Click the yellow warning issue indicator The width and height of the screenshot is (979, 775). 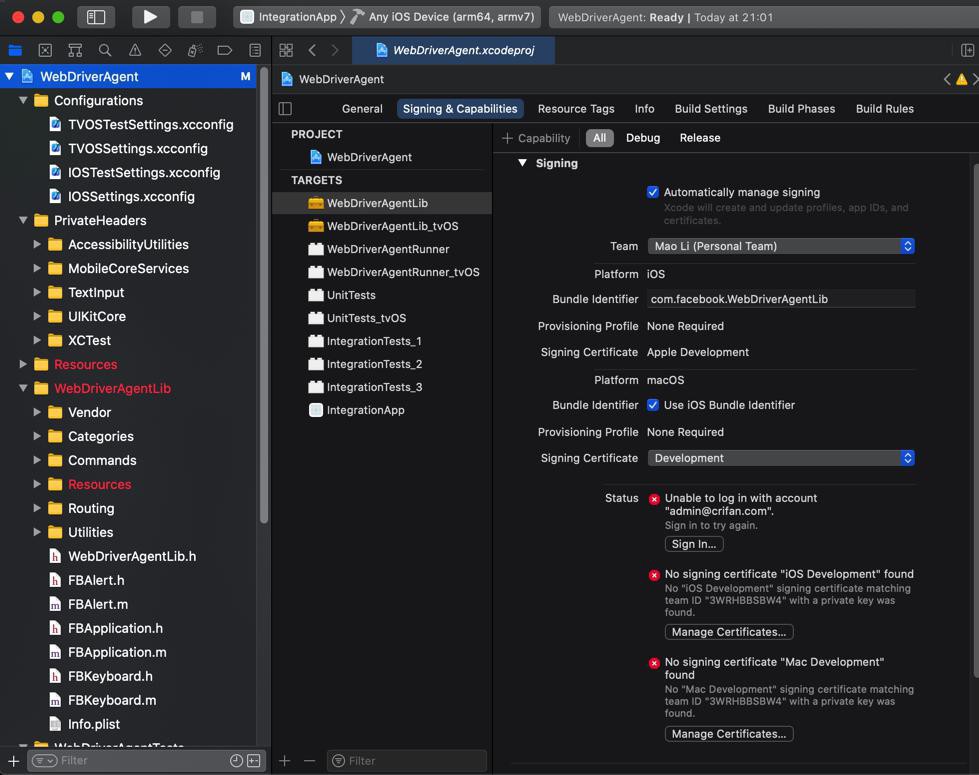(962, 79)
